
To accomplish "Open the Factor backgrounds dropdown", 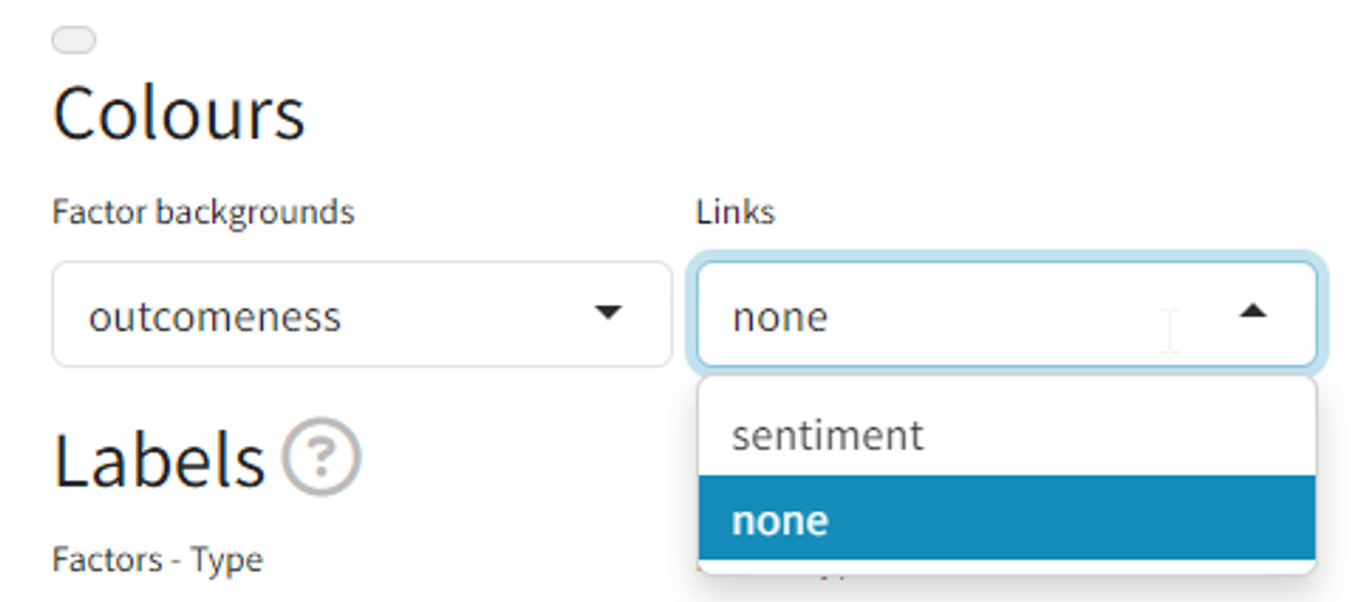I will tap(361, 315).
